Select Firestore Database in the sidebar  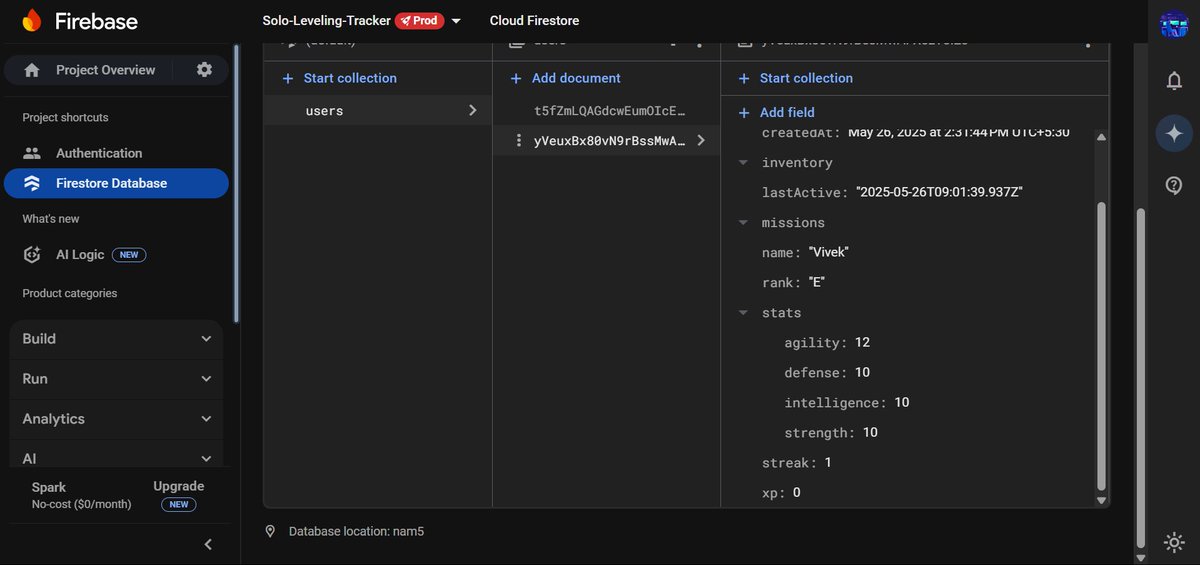point(116,183)
